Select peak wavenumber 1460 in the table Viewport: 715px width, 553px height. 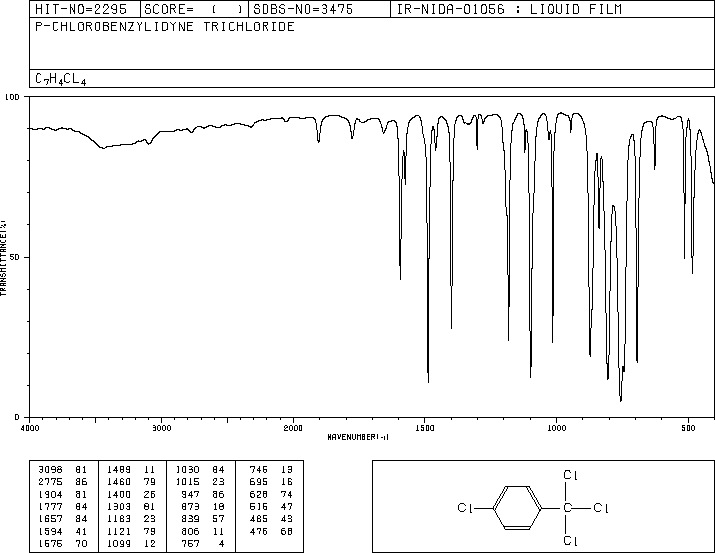[x=119, y=482]
